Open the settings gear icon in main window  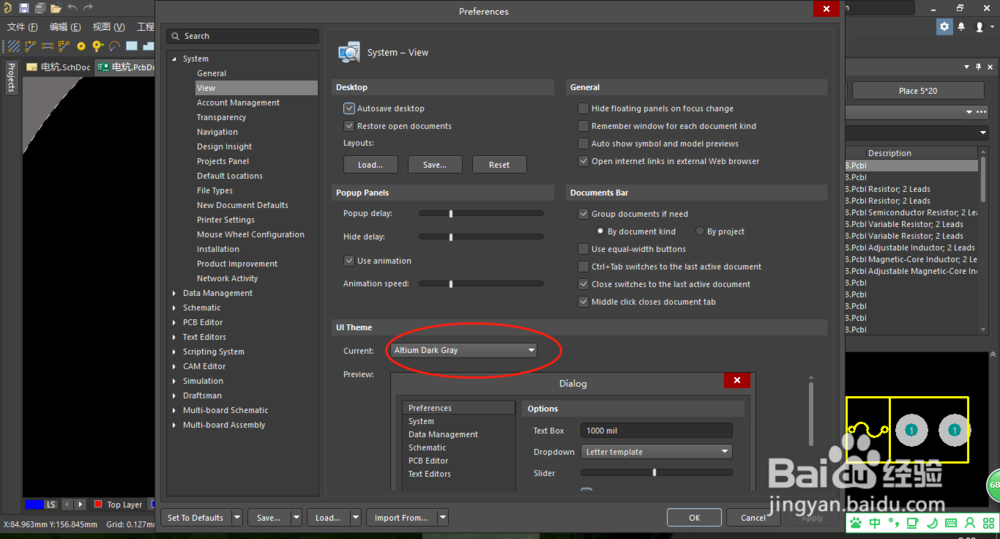[x=945, y=26]
